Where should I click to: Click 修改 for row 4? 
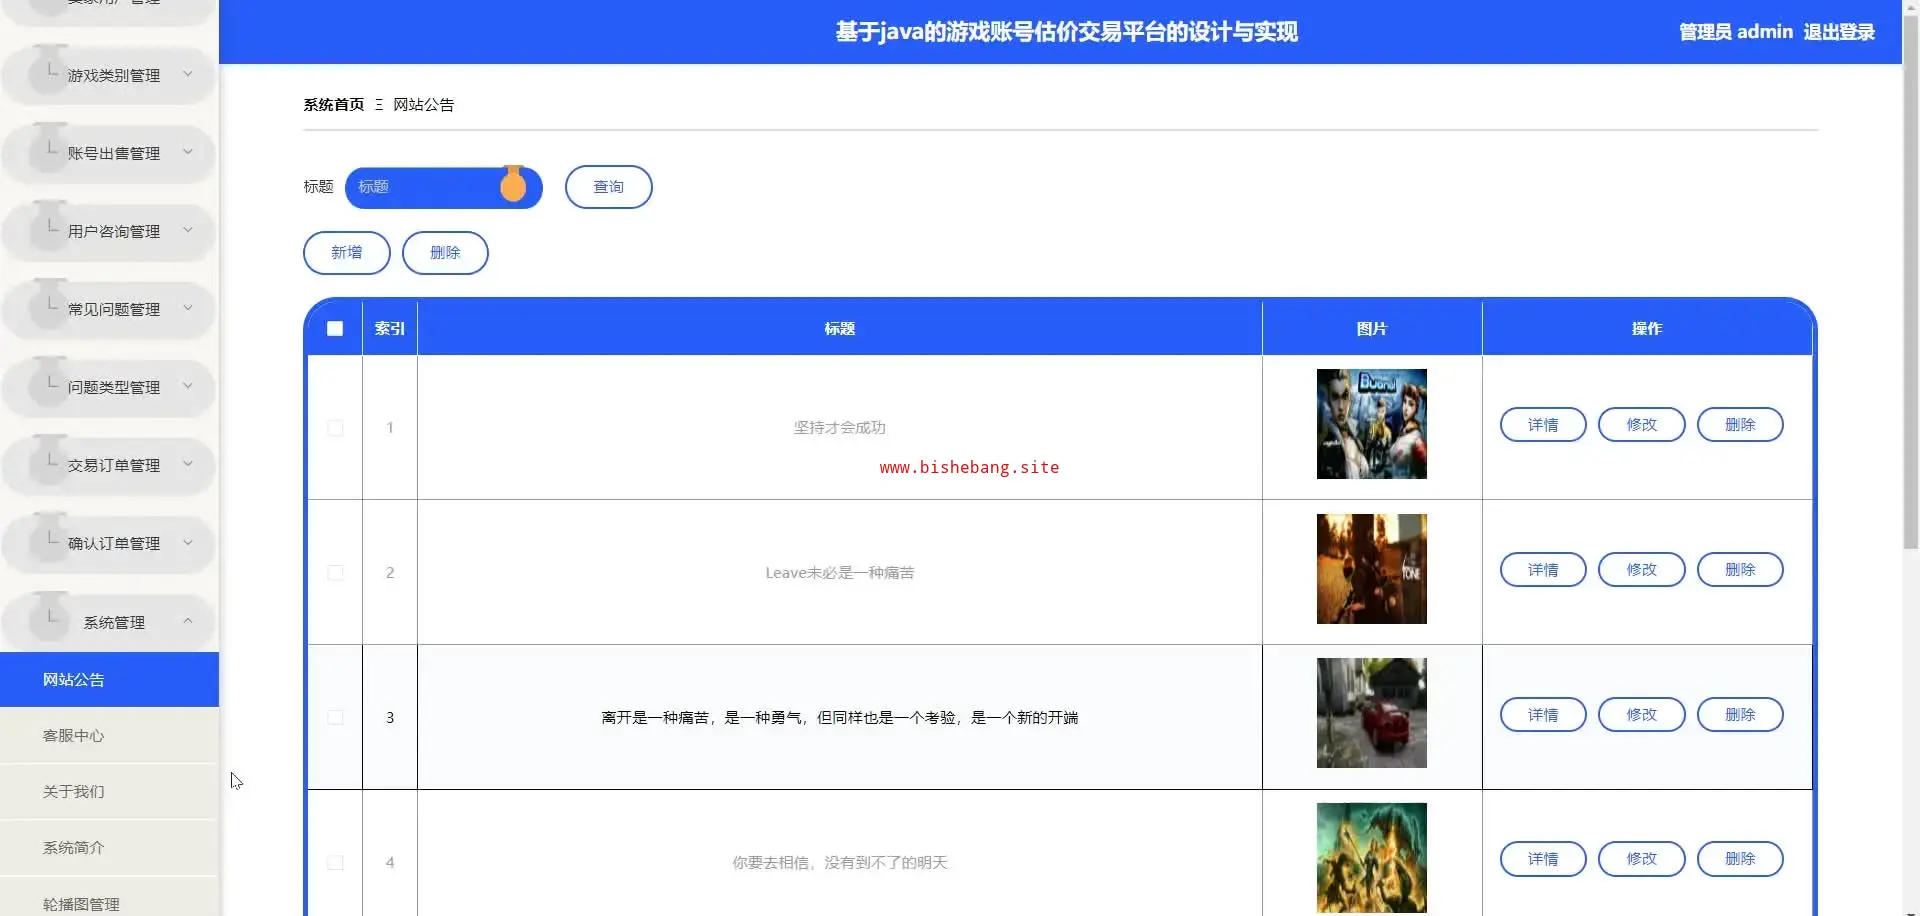tap(1642, 859)
